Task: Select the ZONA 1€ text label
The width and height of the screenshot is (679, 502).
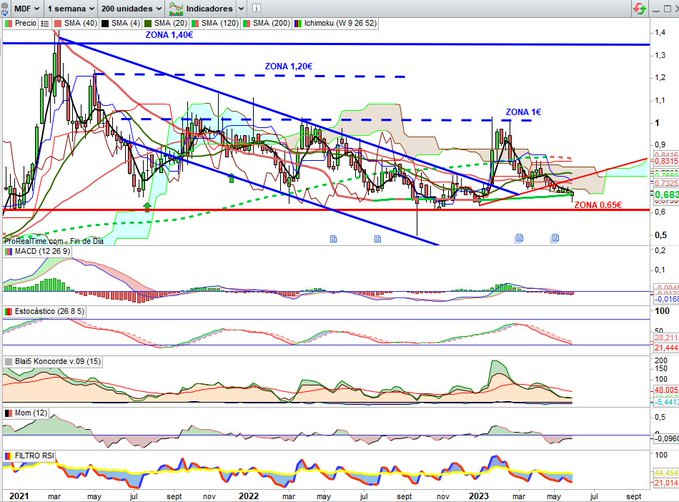Action: coord(524,112)
